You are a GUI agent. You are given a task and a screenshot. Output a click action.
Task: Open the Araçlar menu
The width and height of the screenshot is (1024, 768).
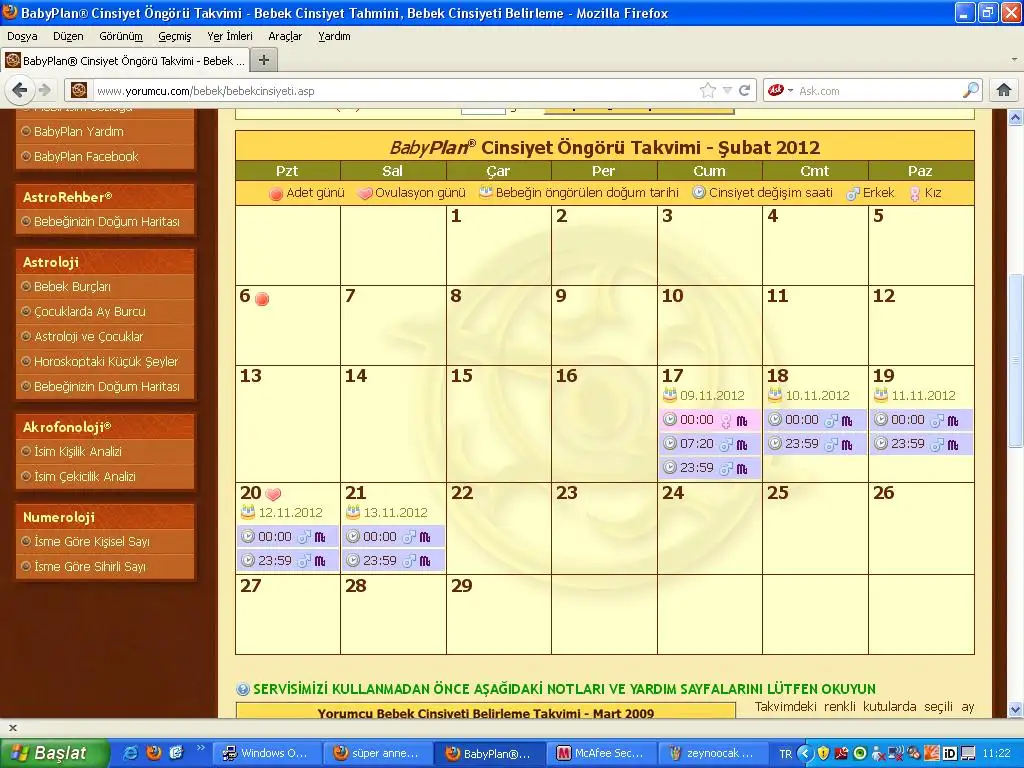coord(285,36)
